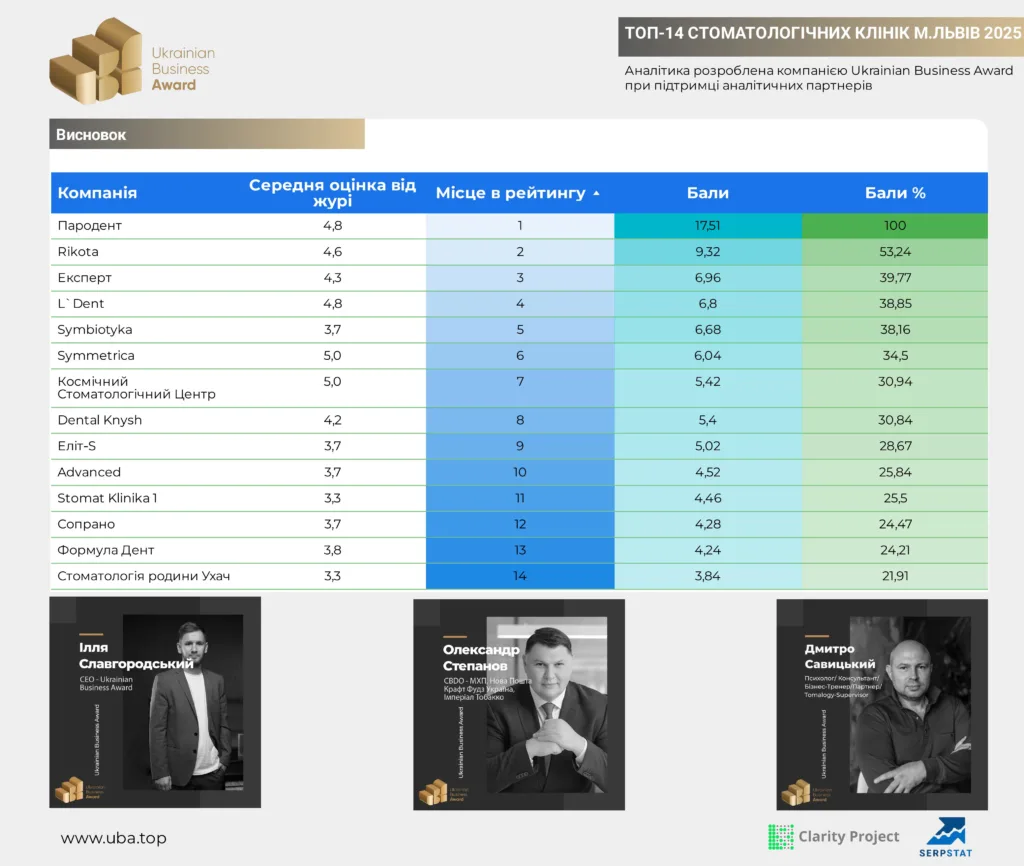Click the gold cubes icon in the Степанов card
Screen dimensions: 1024x866
[433, 792]
